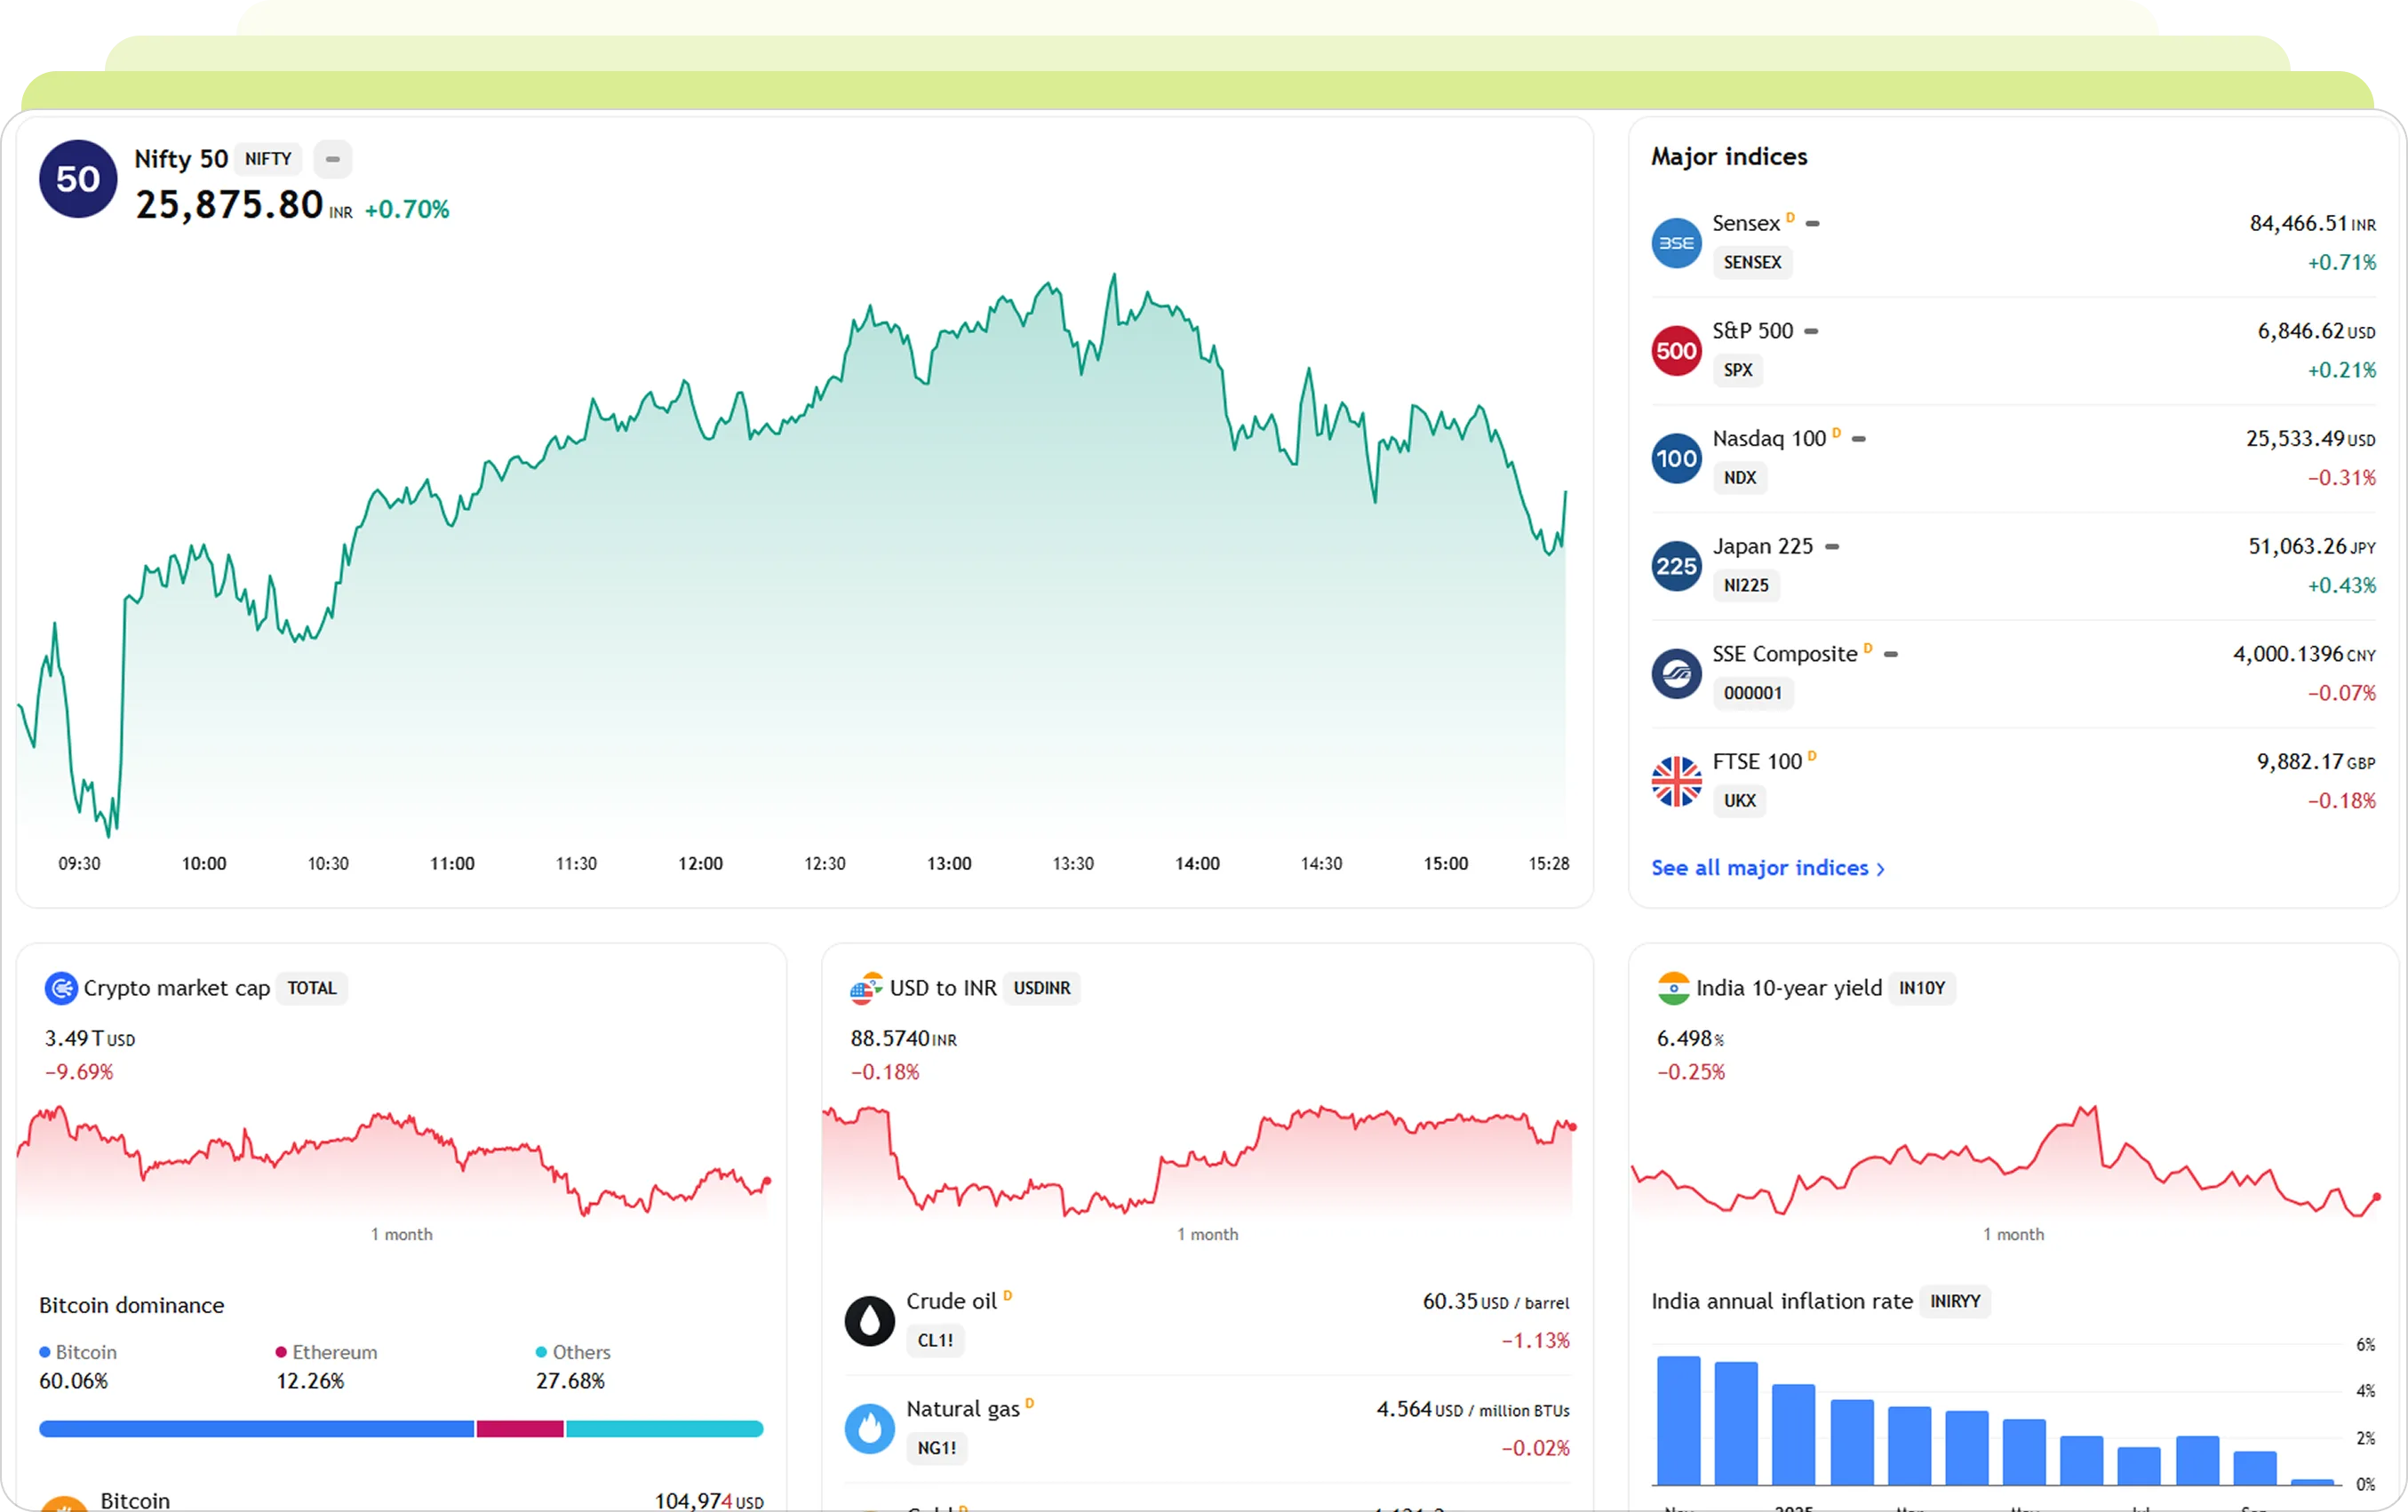Click the Natural gas flame icon

pyautogui.click(x=869, y=1428)
